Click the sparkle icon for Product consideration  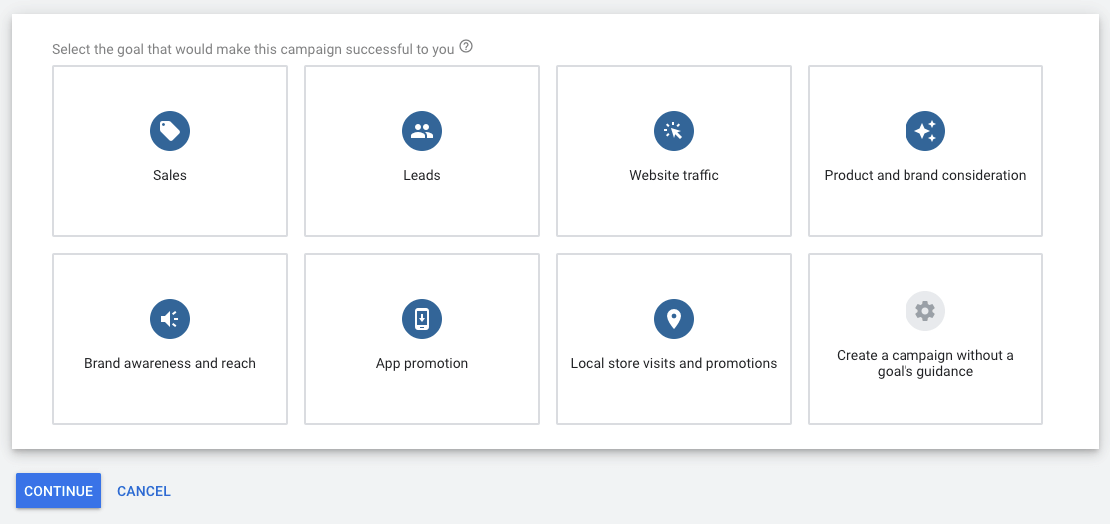[925, 131]
